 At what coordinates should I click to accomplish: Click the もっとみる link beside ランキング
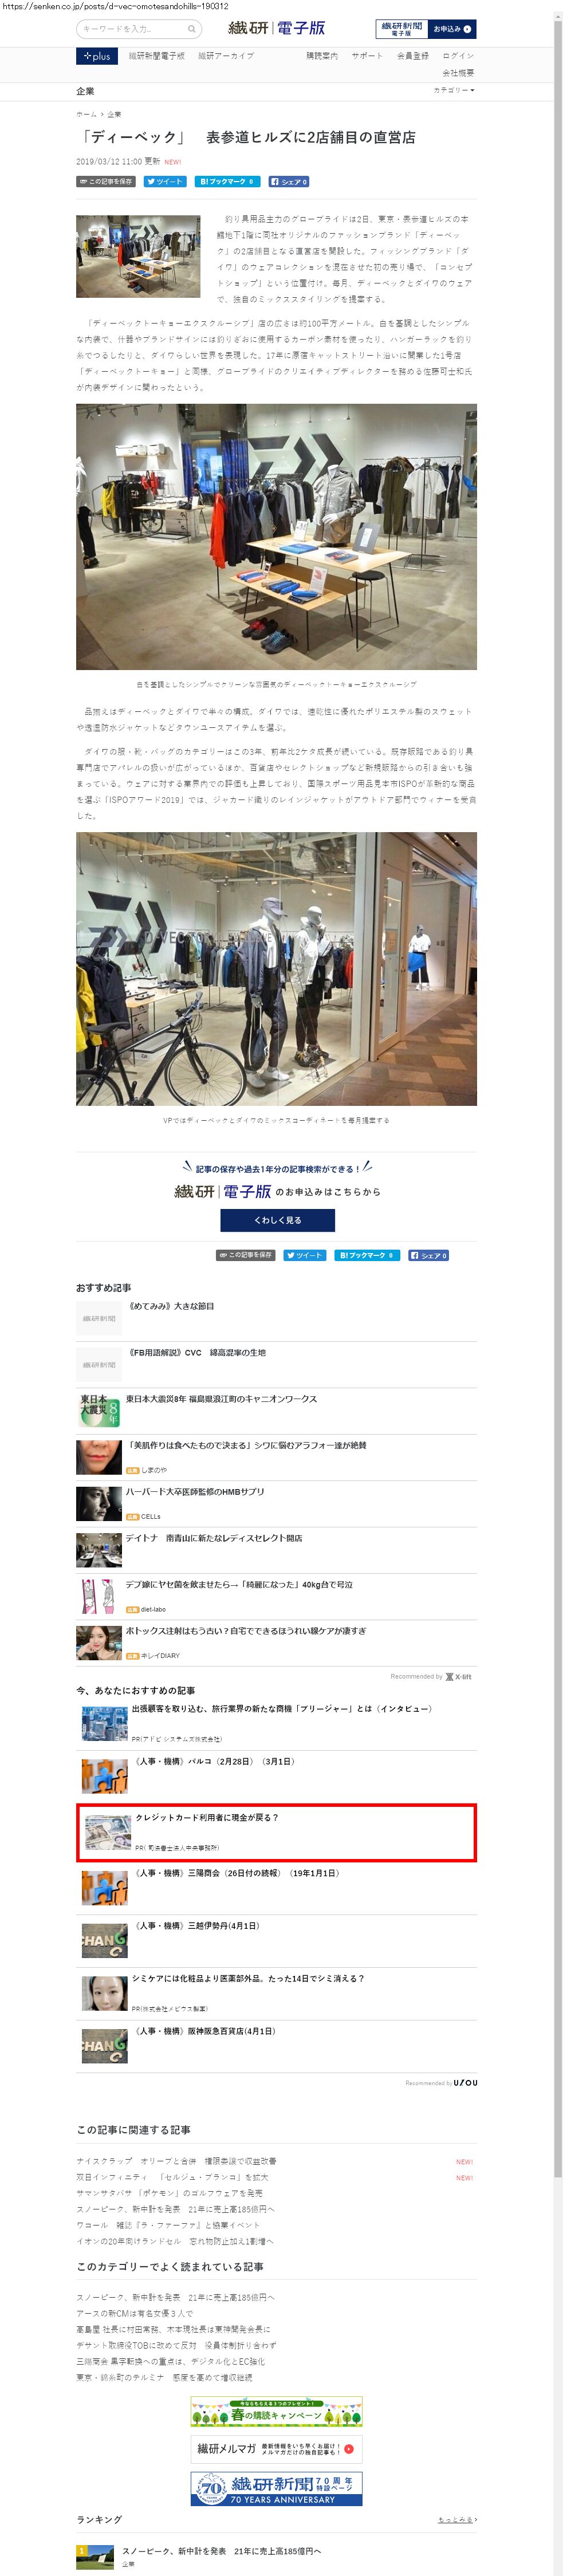(x=456, y=2519)
